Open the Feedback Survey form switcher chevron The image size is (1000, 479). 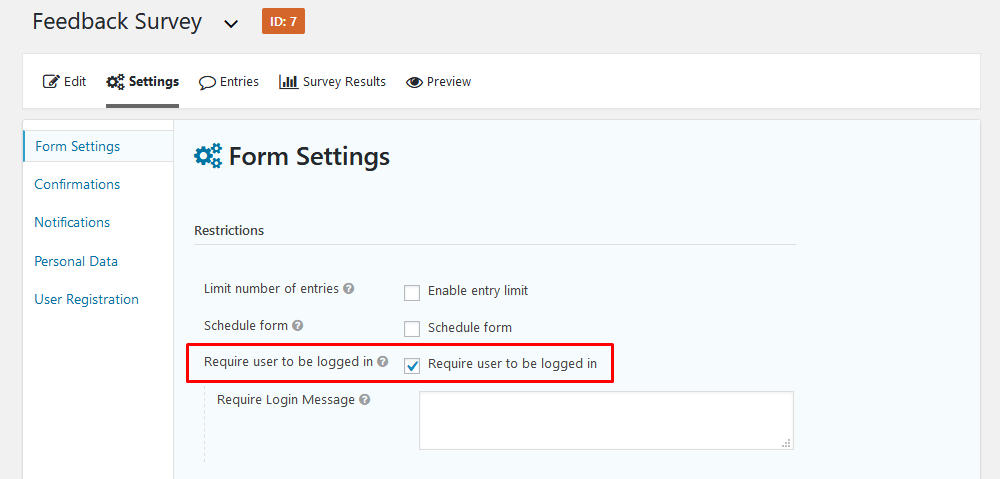232,24
